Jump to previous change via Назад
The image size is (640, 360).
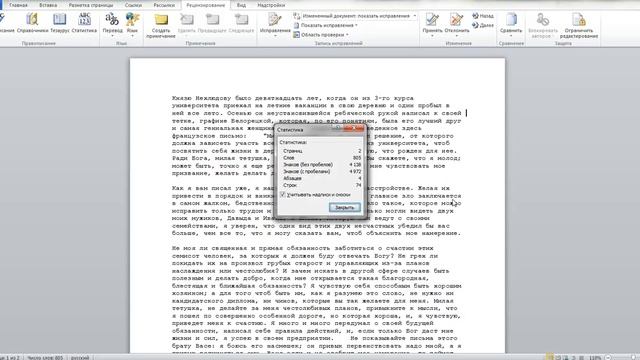click(483, 16)
